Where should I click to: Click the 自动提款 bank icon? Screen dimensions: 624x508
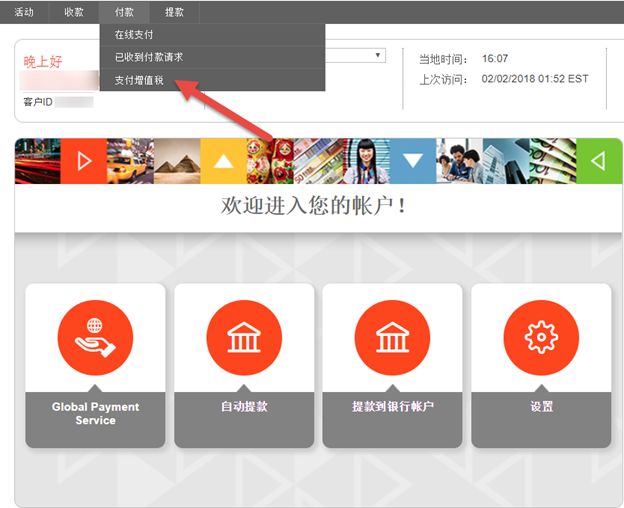[244, 337]
